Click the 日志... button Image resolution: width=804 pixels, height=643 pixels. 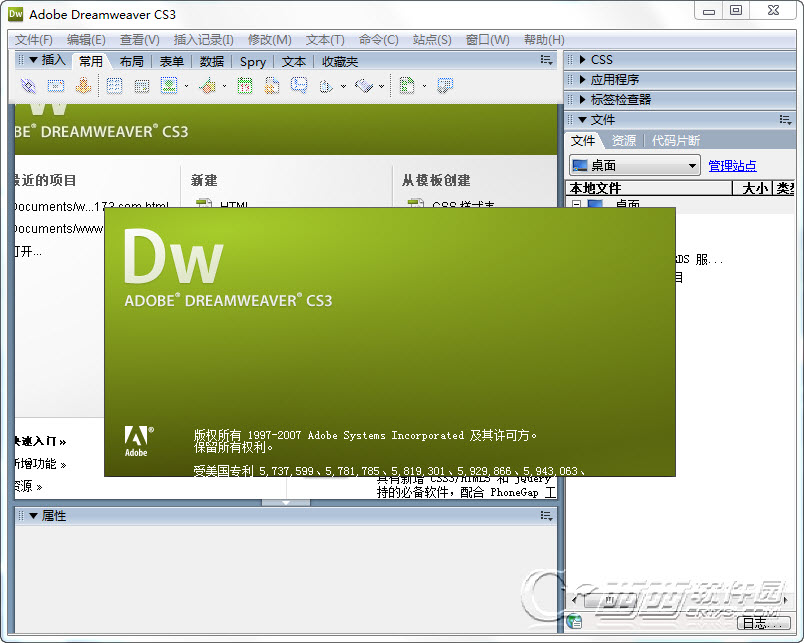(763, 622)
